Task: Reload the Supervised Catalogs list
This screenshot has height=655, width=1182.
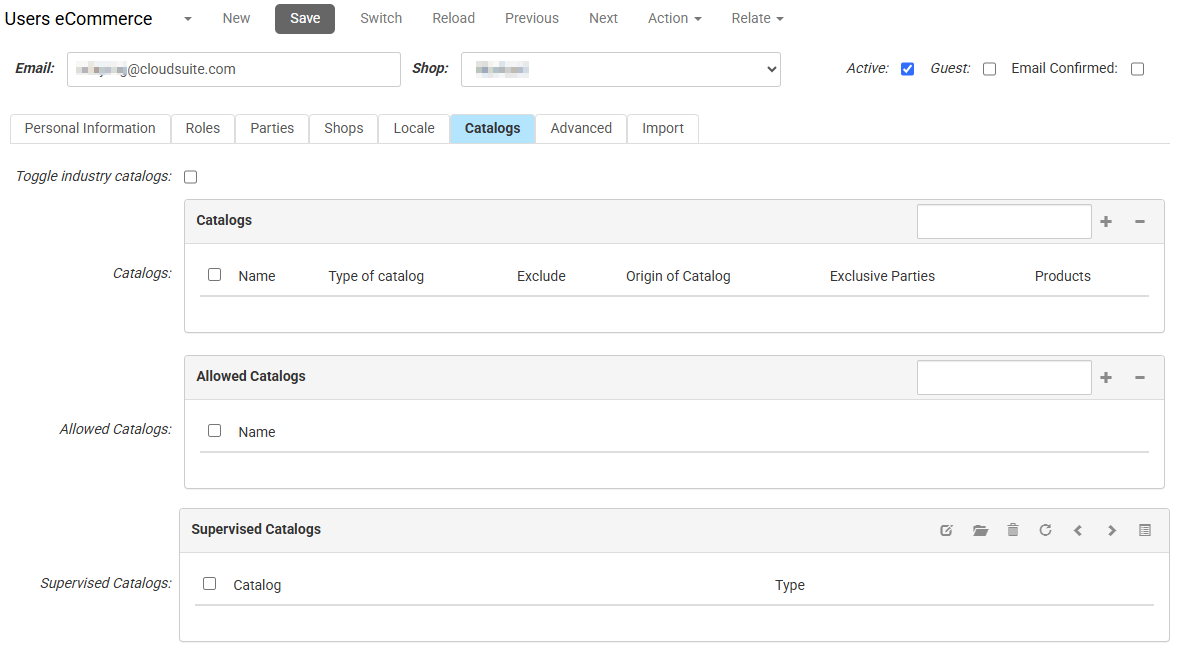Action: (x=1045, y=530)
